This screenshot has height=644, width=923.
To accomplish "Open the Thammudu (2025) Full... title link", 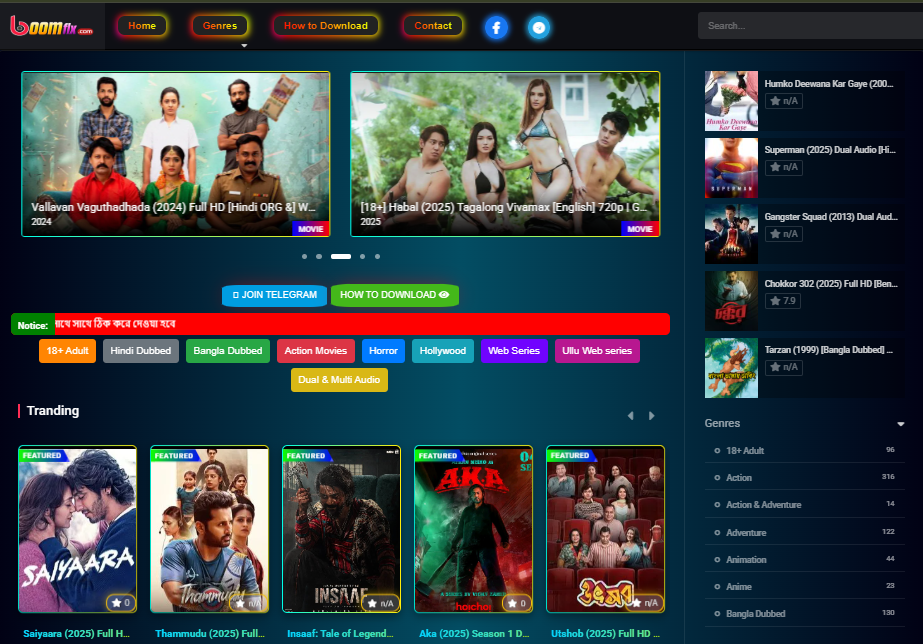I will click(x=210, y=633).
